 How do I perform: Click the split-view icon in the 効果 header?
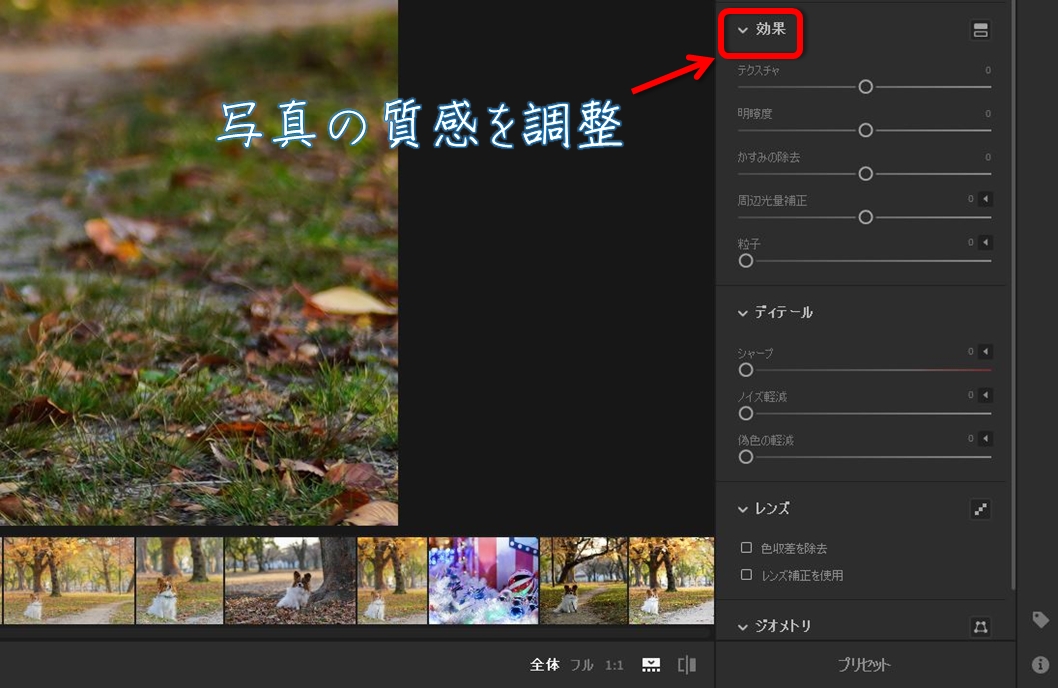pyautogui.click(x=980, y=30)
